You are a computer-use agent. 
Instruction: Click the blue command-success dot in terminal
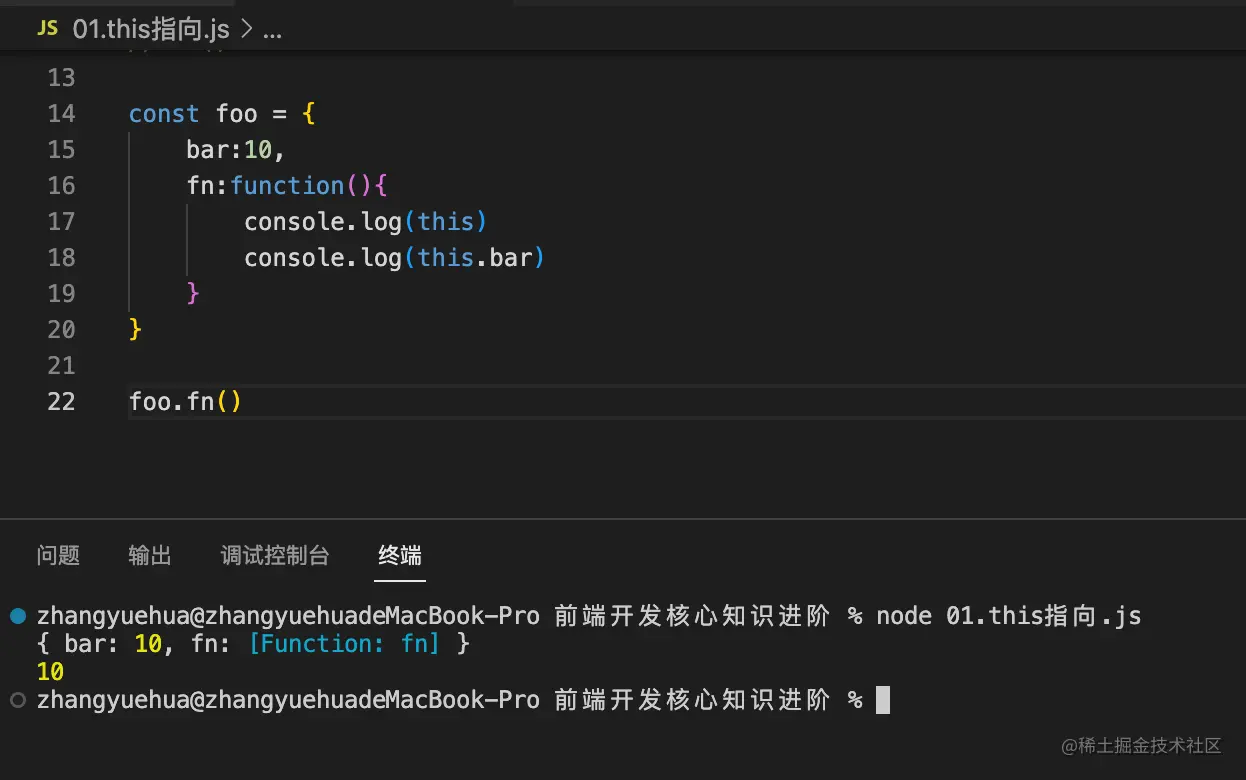pyautogui.click(x=17, y=616)
